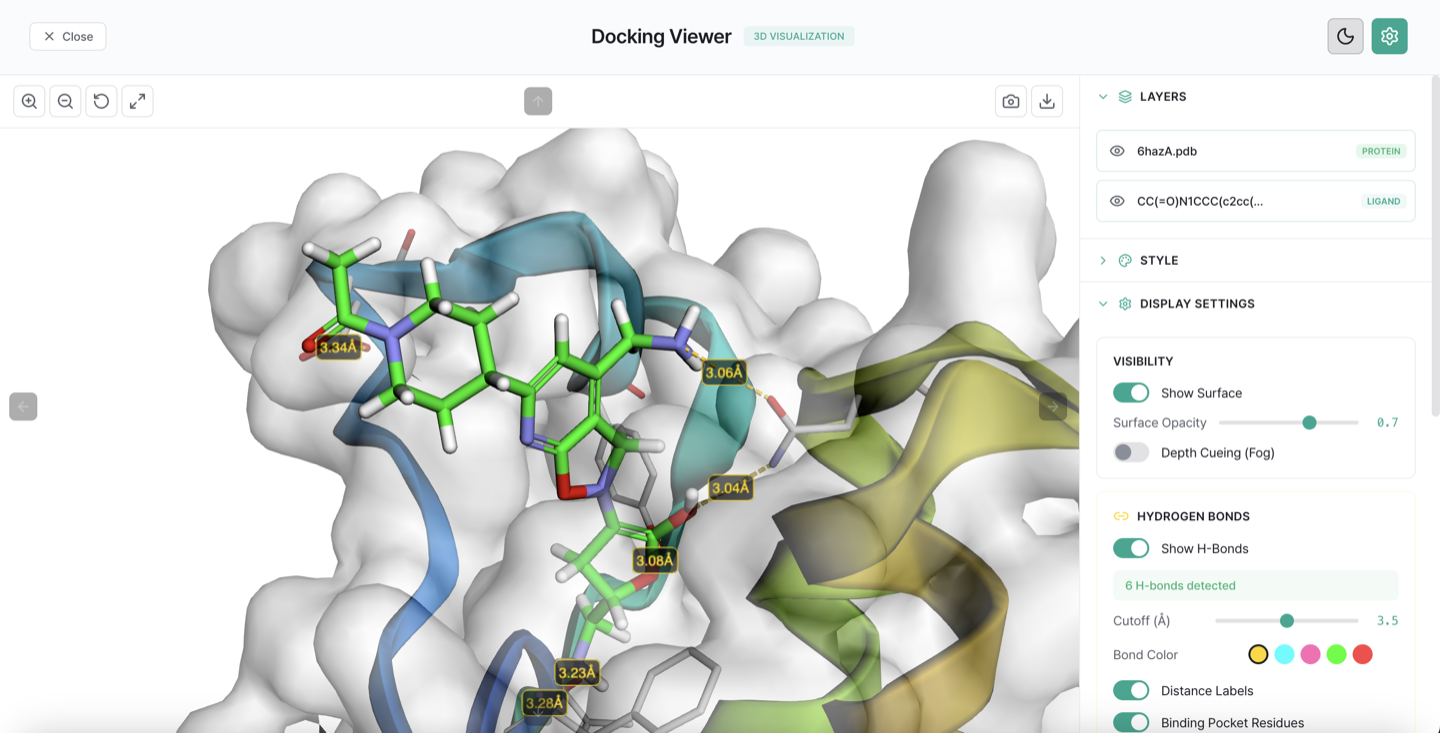1440x733 pixels.
Task: Expand the Style section chevron
Action: point(1103,260)
